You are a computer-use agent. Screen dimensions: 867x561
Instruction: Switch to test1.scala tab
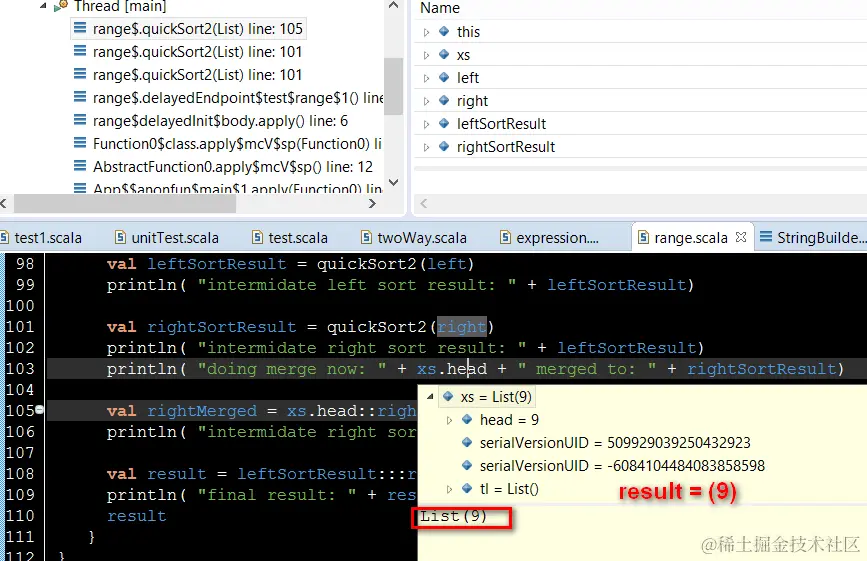pos(41,238)
